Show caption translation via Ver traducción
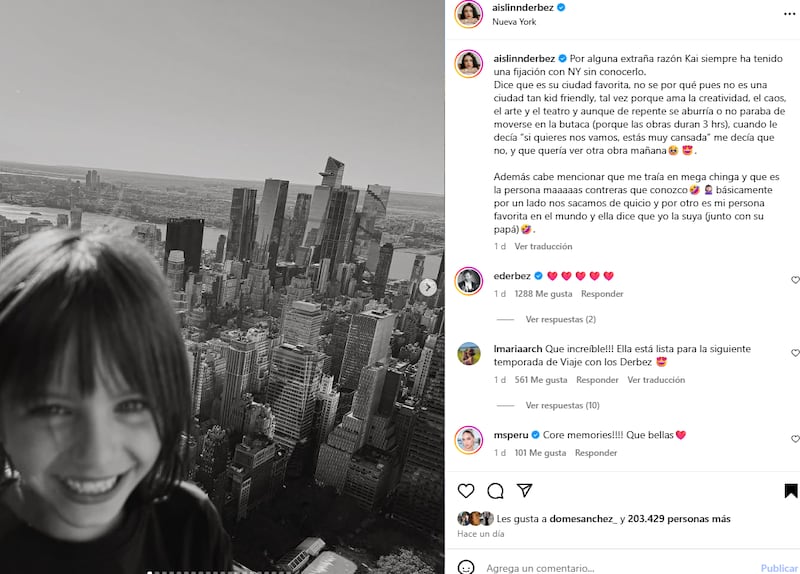Image resolution: width=800 pixels, height=574 pixels. pos(543,246)
